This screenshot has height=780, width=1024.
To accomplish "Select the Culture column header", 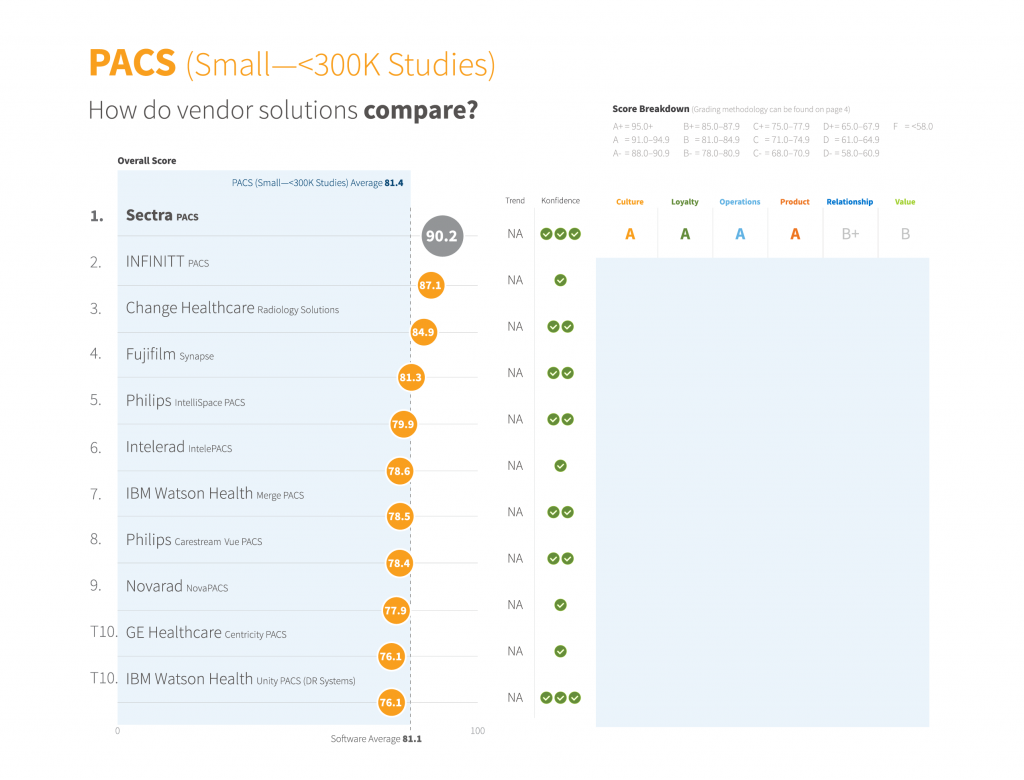I will pos(630,202).
